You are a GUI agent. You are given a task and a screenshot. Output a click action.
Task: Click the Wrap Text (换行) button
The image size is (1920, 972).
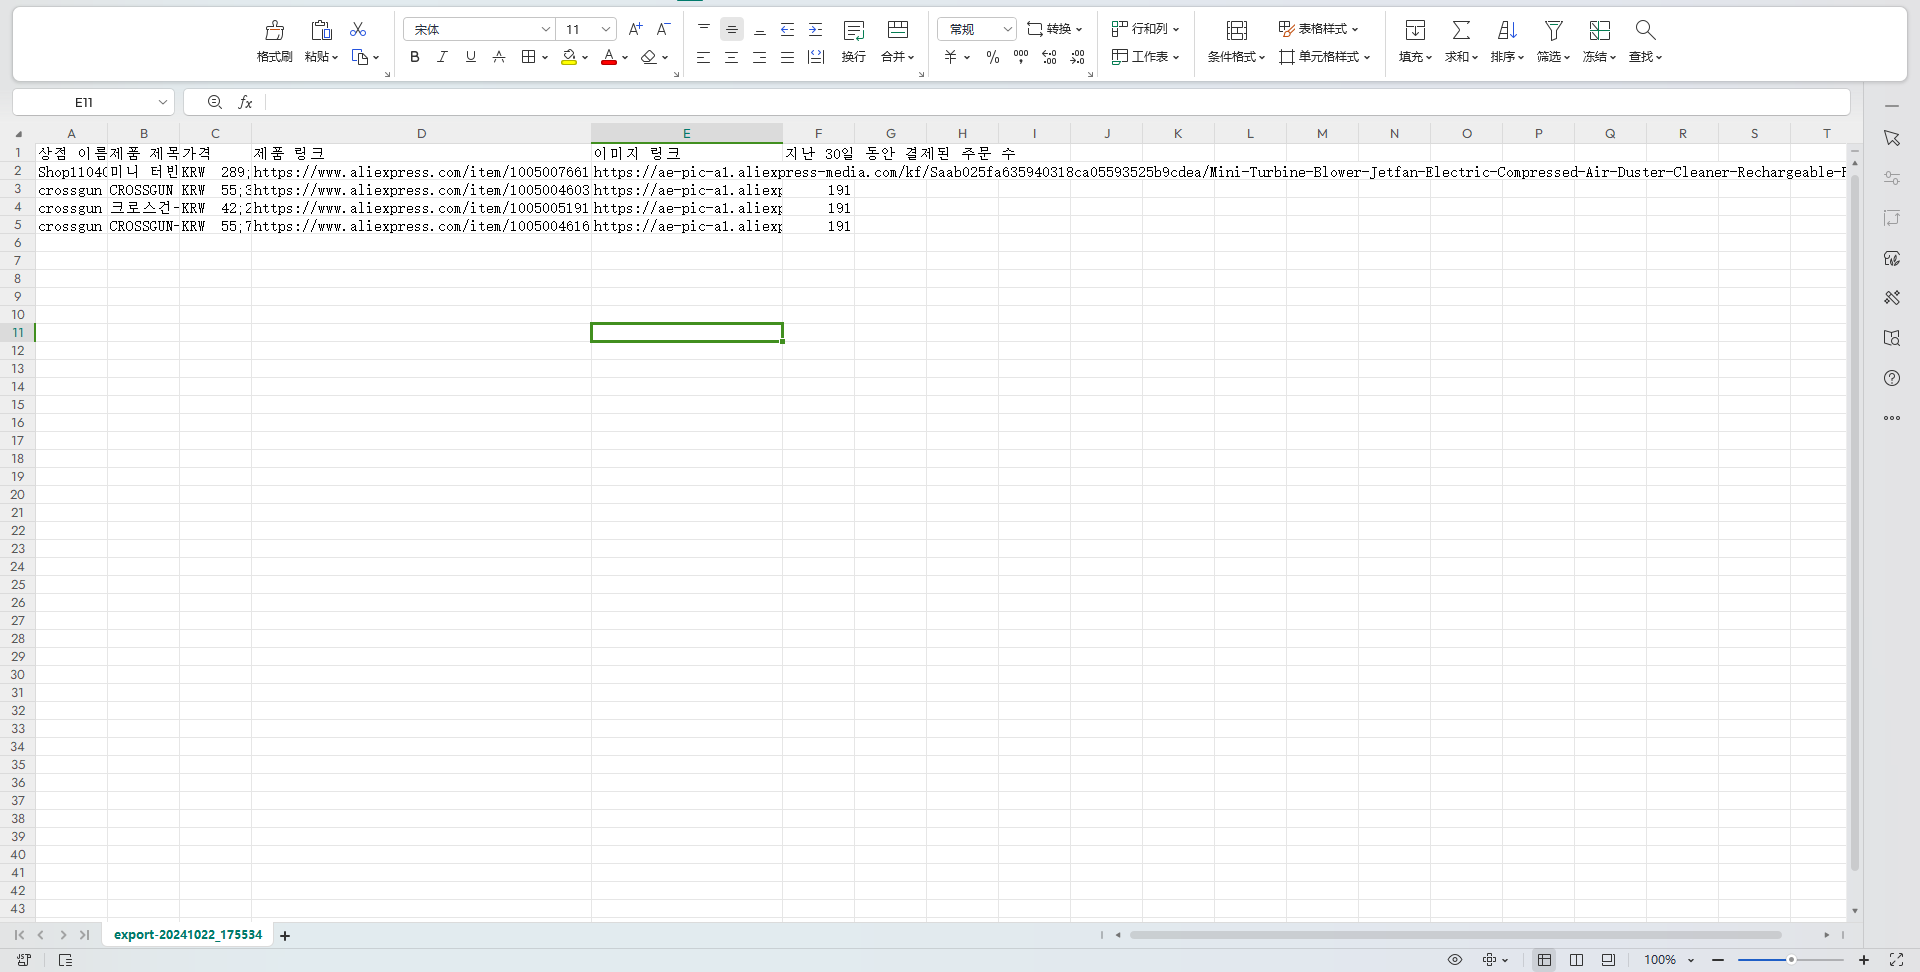click(x=854, y=40)
